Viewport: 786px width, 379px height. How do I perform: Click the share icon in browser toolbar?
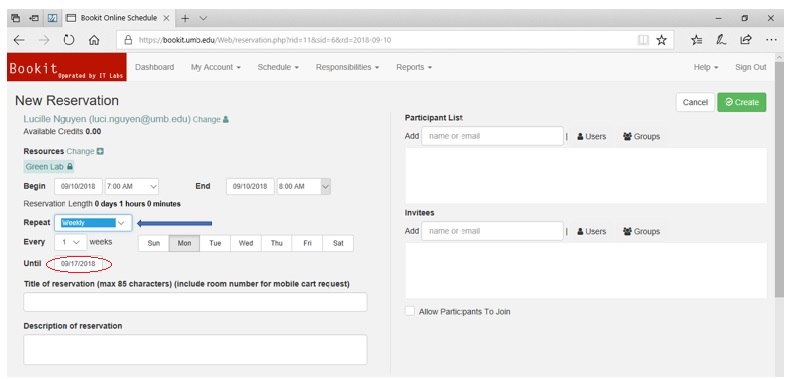[x=746, y=40]
